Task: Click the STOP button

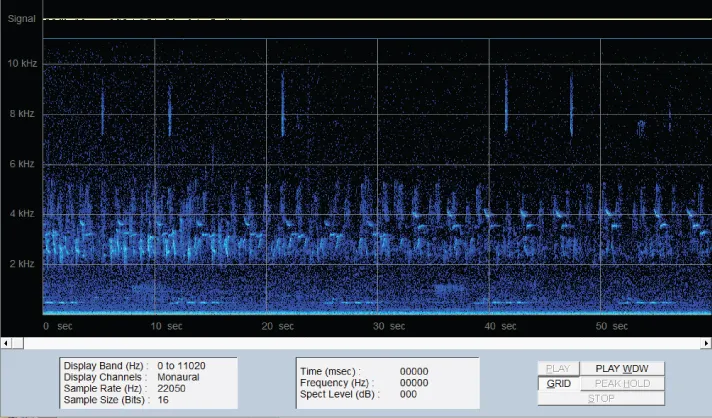Action: [601, 398]
